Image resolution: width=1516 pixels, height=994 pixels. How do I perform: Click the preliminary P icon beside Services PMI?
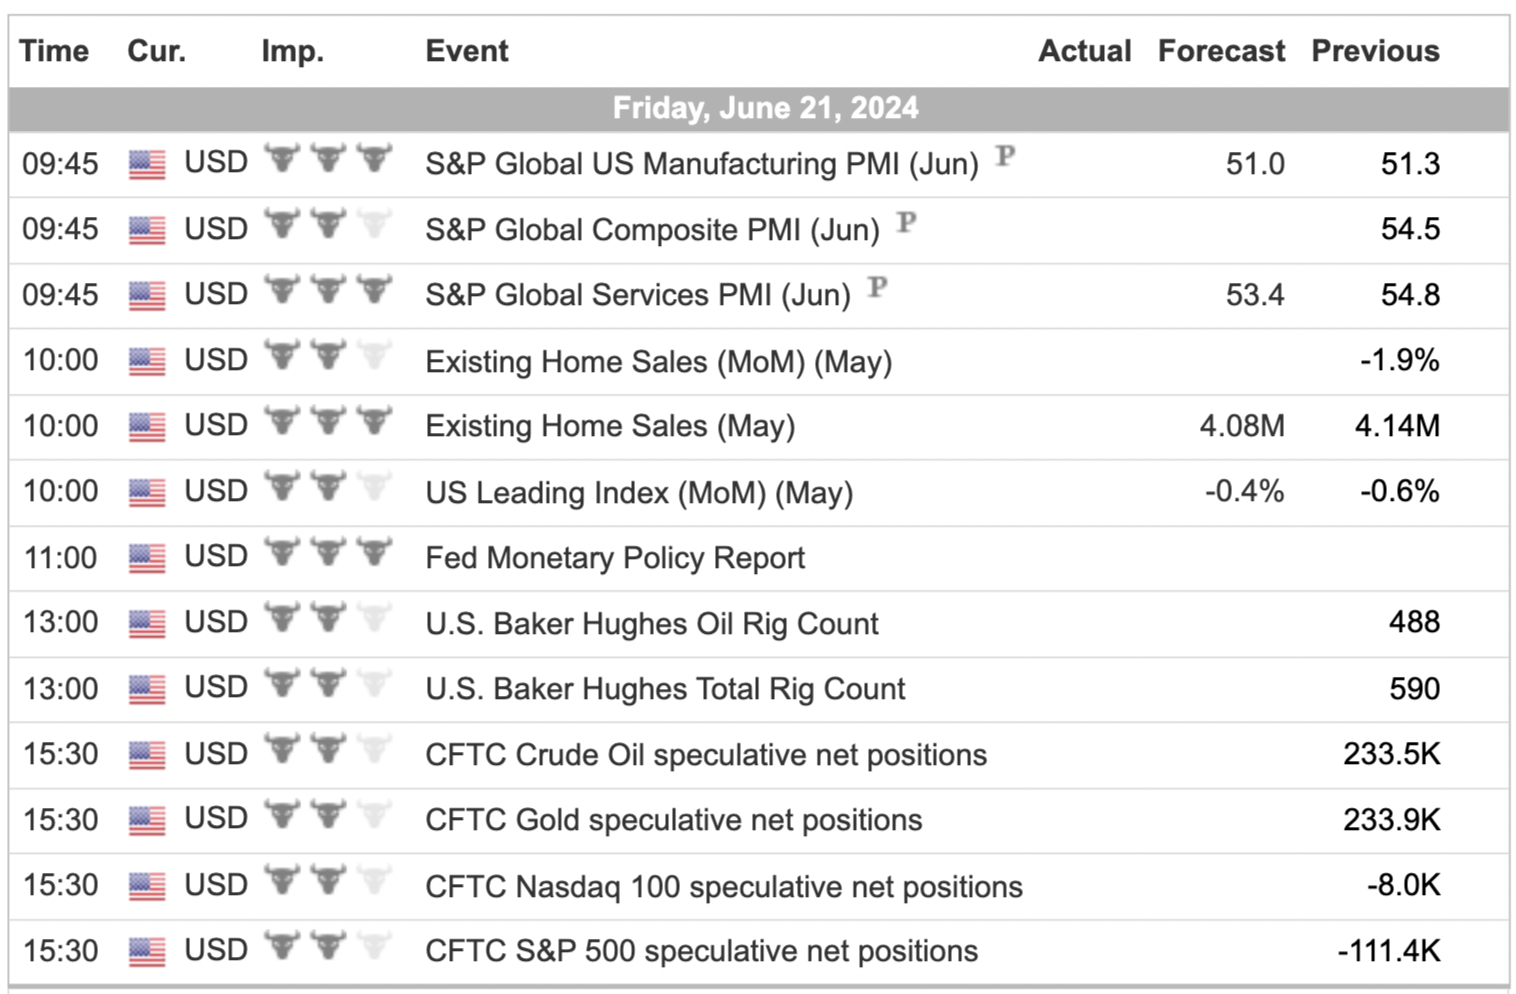[x=877, y=288]
